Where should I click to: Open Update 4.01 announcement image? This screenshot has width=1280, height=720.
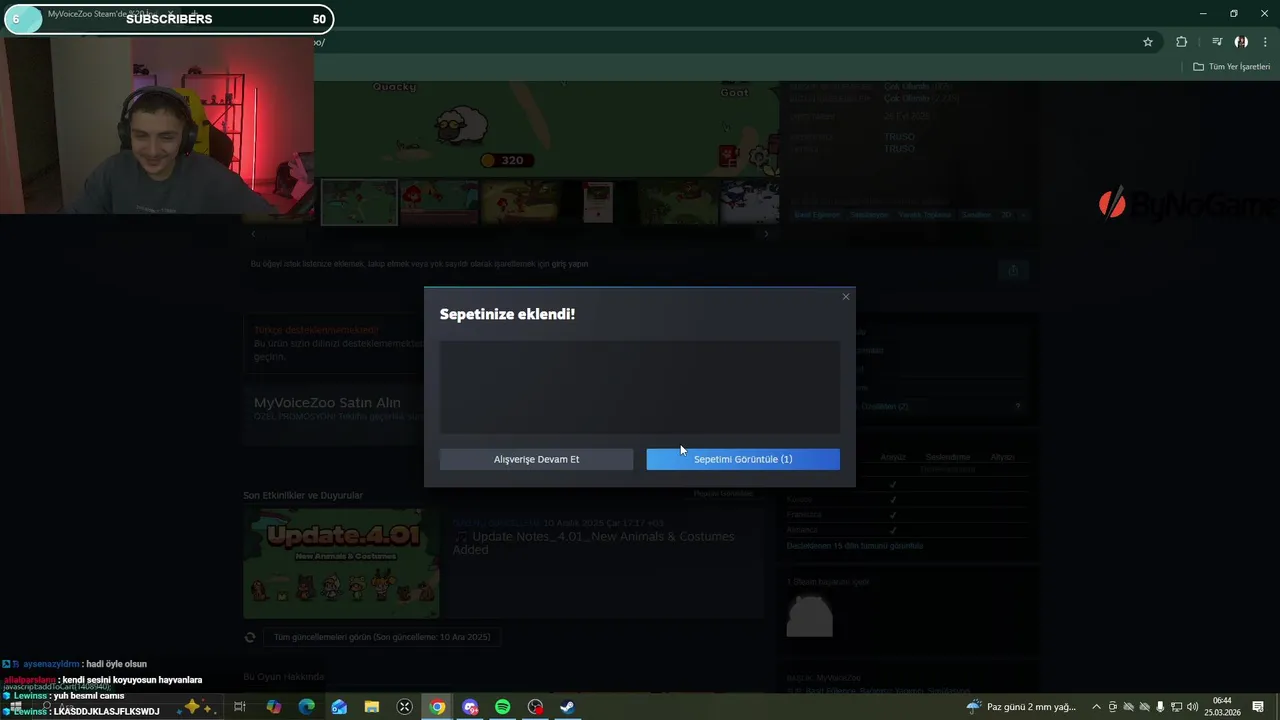click(x=341, y=563)
